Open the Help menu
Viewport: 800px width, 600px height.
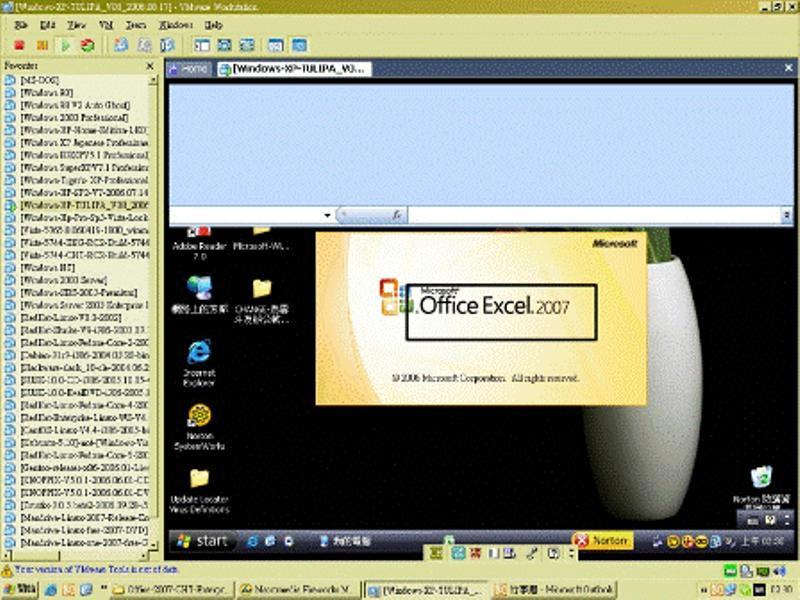tap(213, 24)
